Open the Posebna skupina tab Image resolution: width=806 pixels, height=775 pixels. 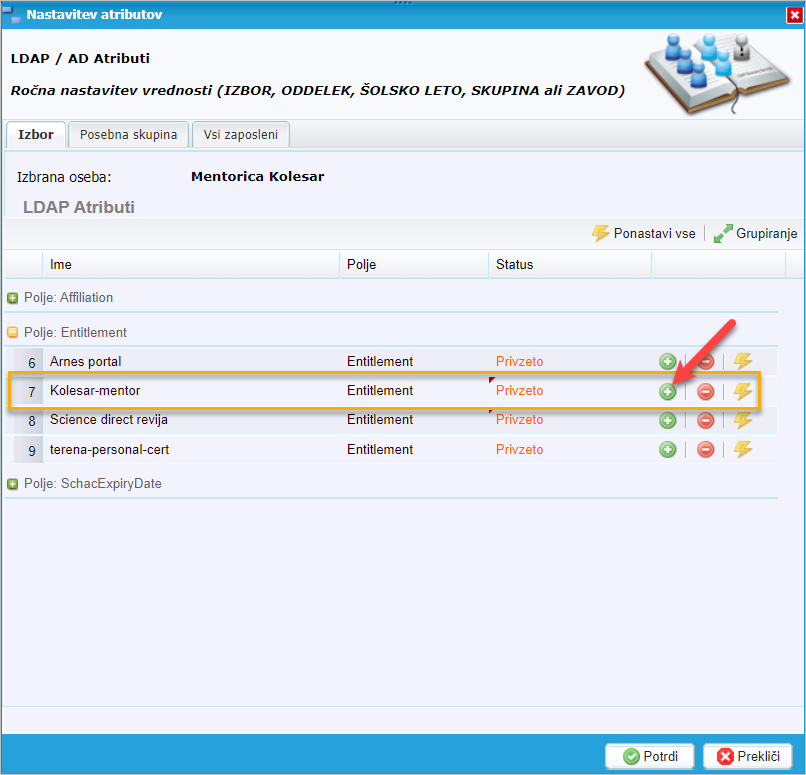pos(129,135)
